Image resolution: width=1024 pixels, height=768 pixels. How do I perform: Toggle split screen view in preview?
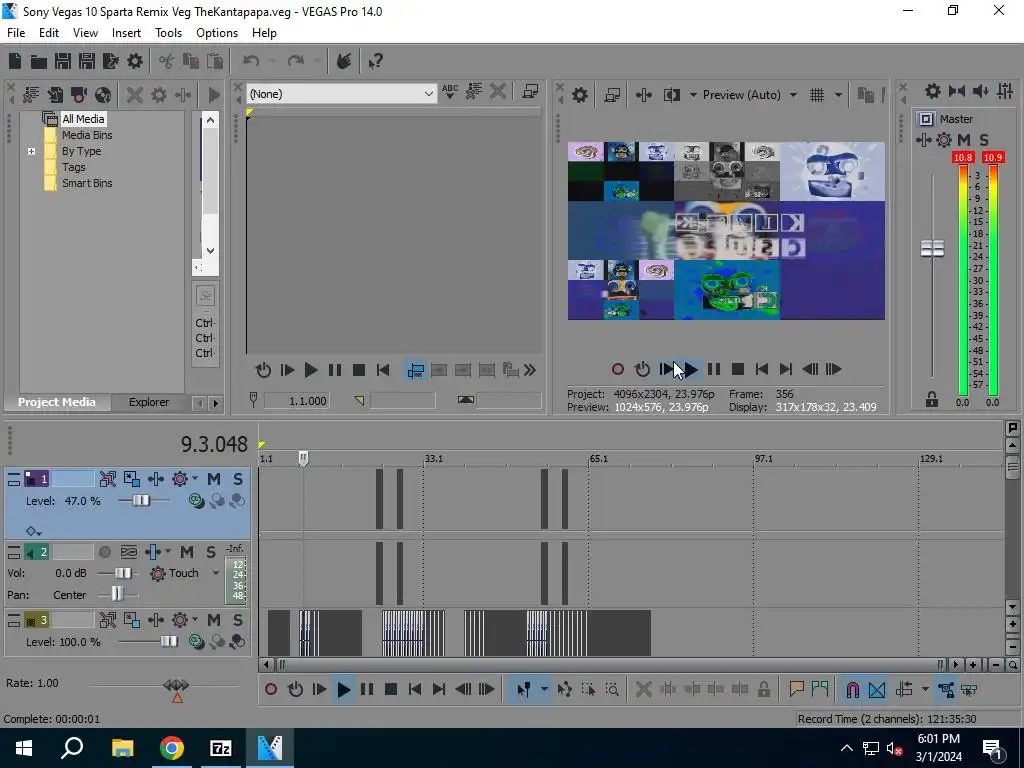coord(671,95)
